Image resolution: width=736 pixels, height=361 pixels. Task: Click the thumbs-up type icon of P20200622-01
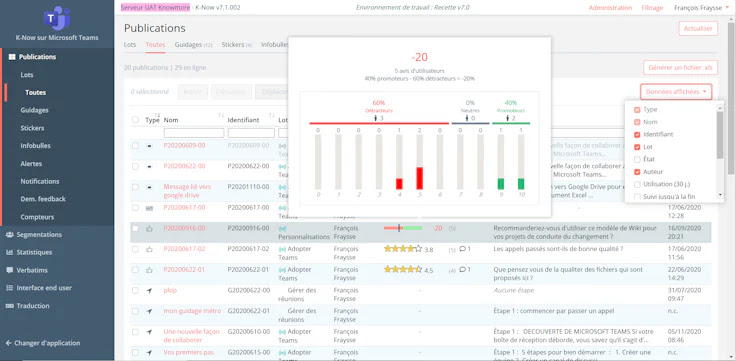[149, 270]
